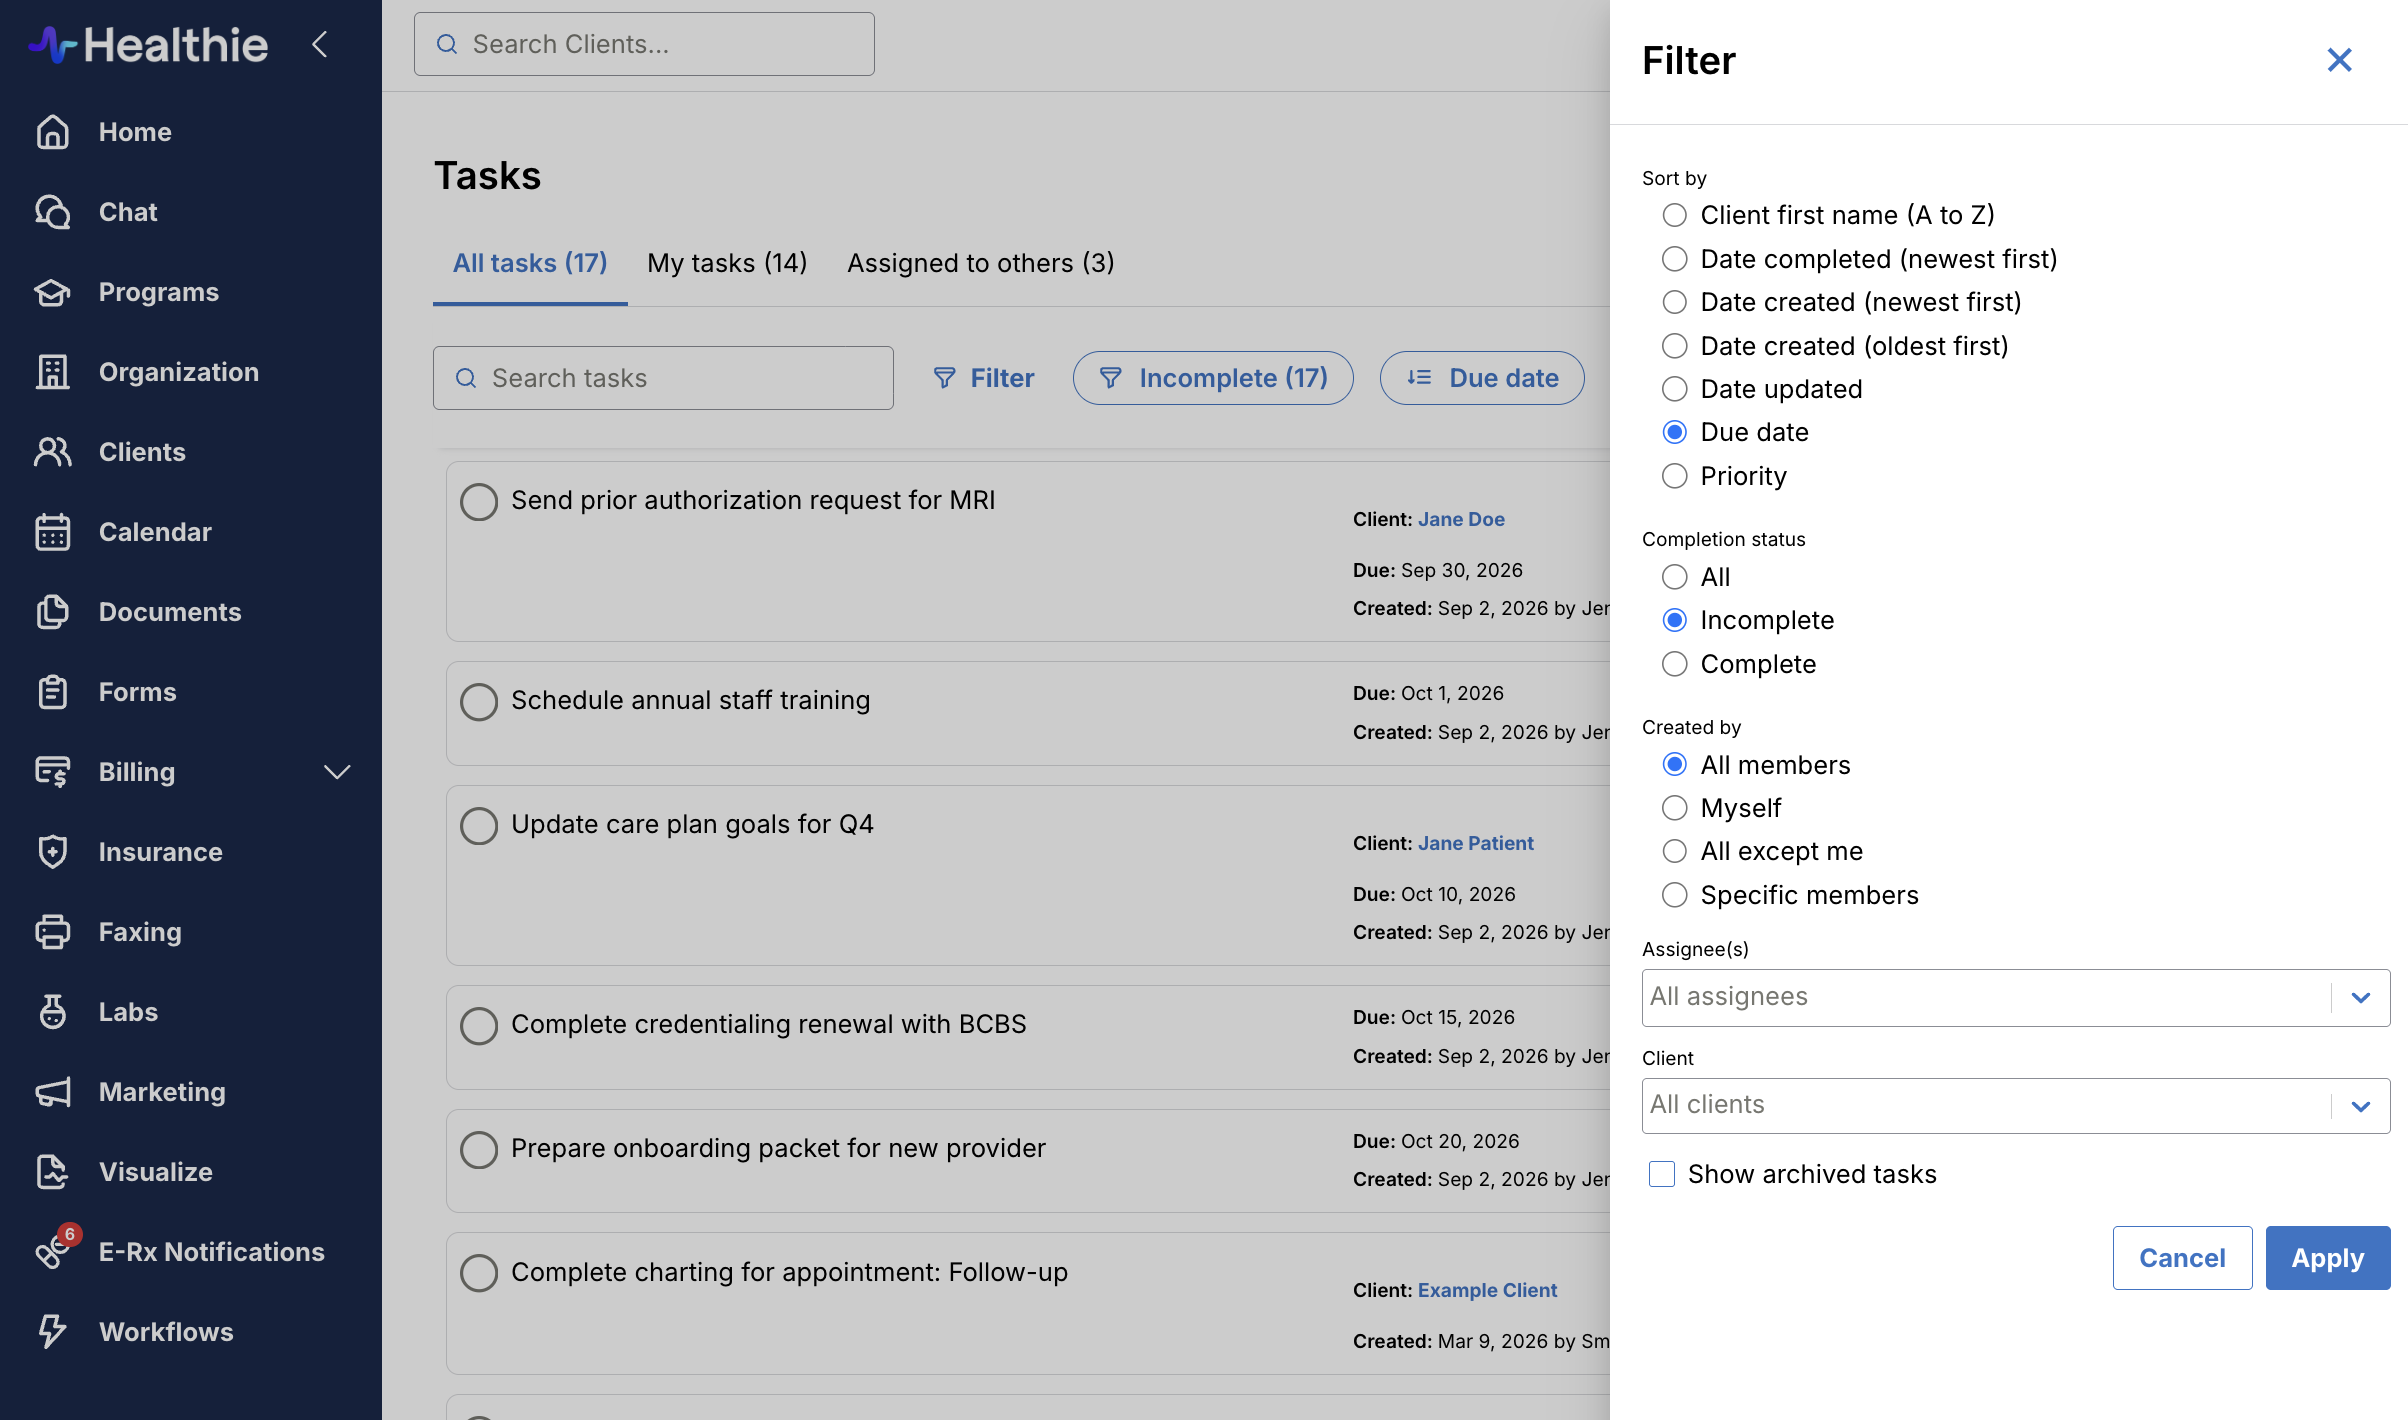Collapse the sidebar with the arrow
Viewport: 2408px width, 1420px height.
320,44
